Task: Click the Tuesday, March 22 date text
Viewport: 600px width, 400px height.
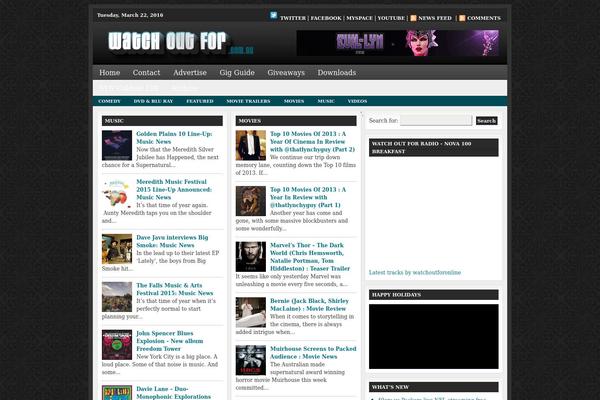Action: [130, 15]
